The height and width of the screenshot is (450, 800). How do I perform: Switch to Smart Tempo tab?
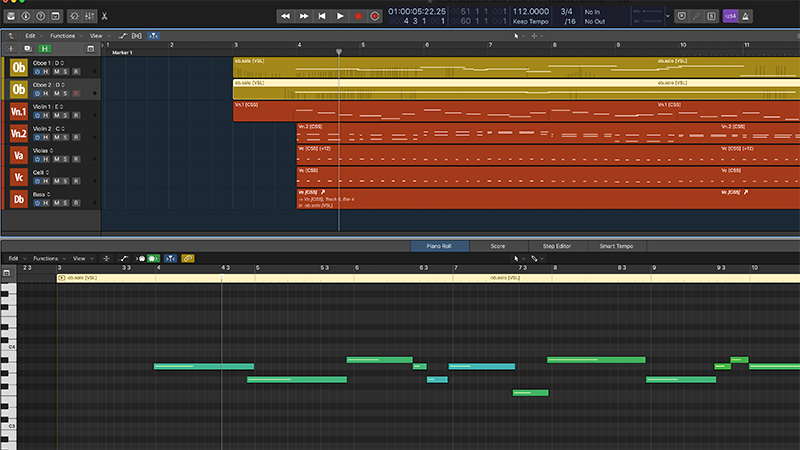pyautogui.click(x=616, y=246)
